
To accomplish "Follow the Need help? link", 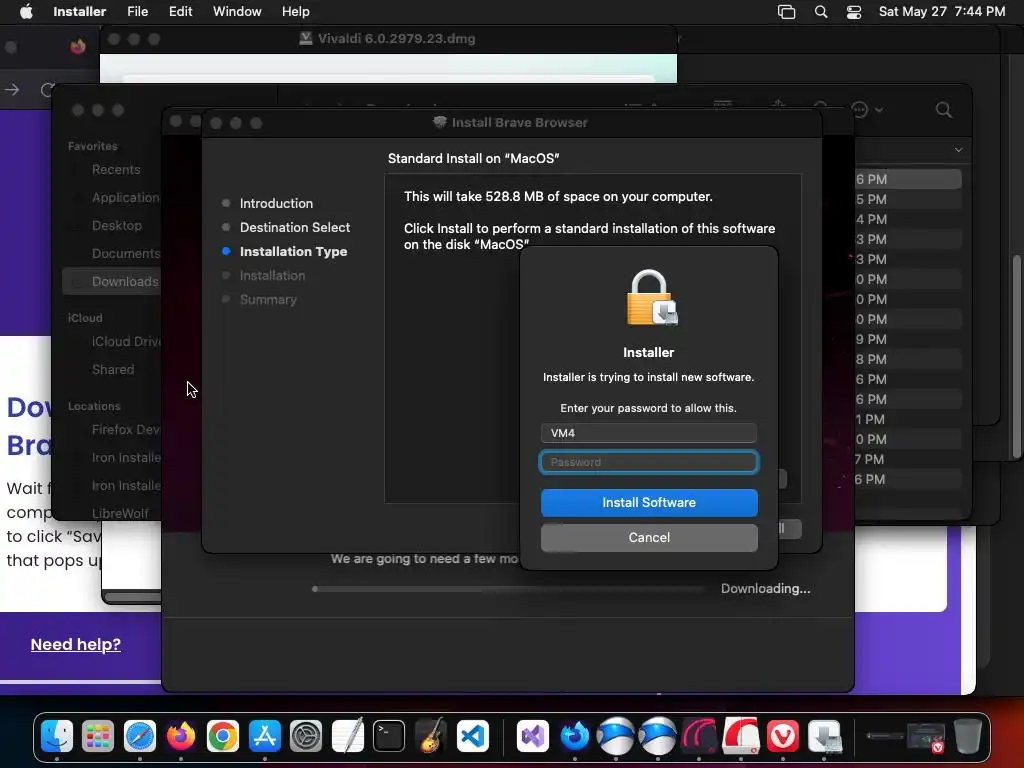I will click(76, 645).
